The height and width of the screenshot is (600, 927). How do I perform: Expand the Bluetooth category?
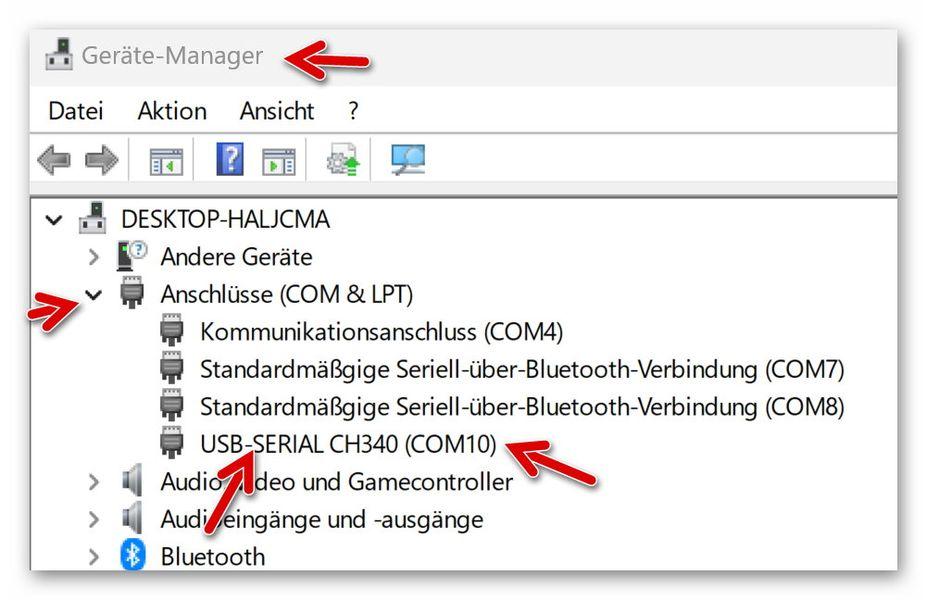[94, 556]
